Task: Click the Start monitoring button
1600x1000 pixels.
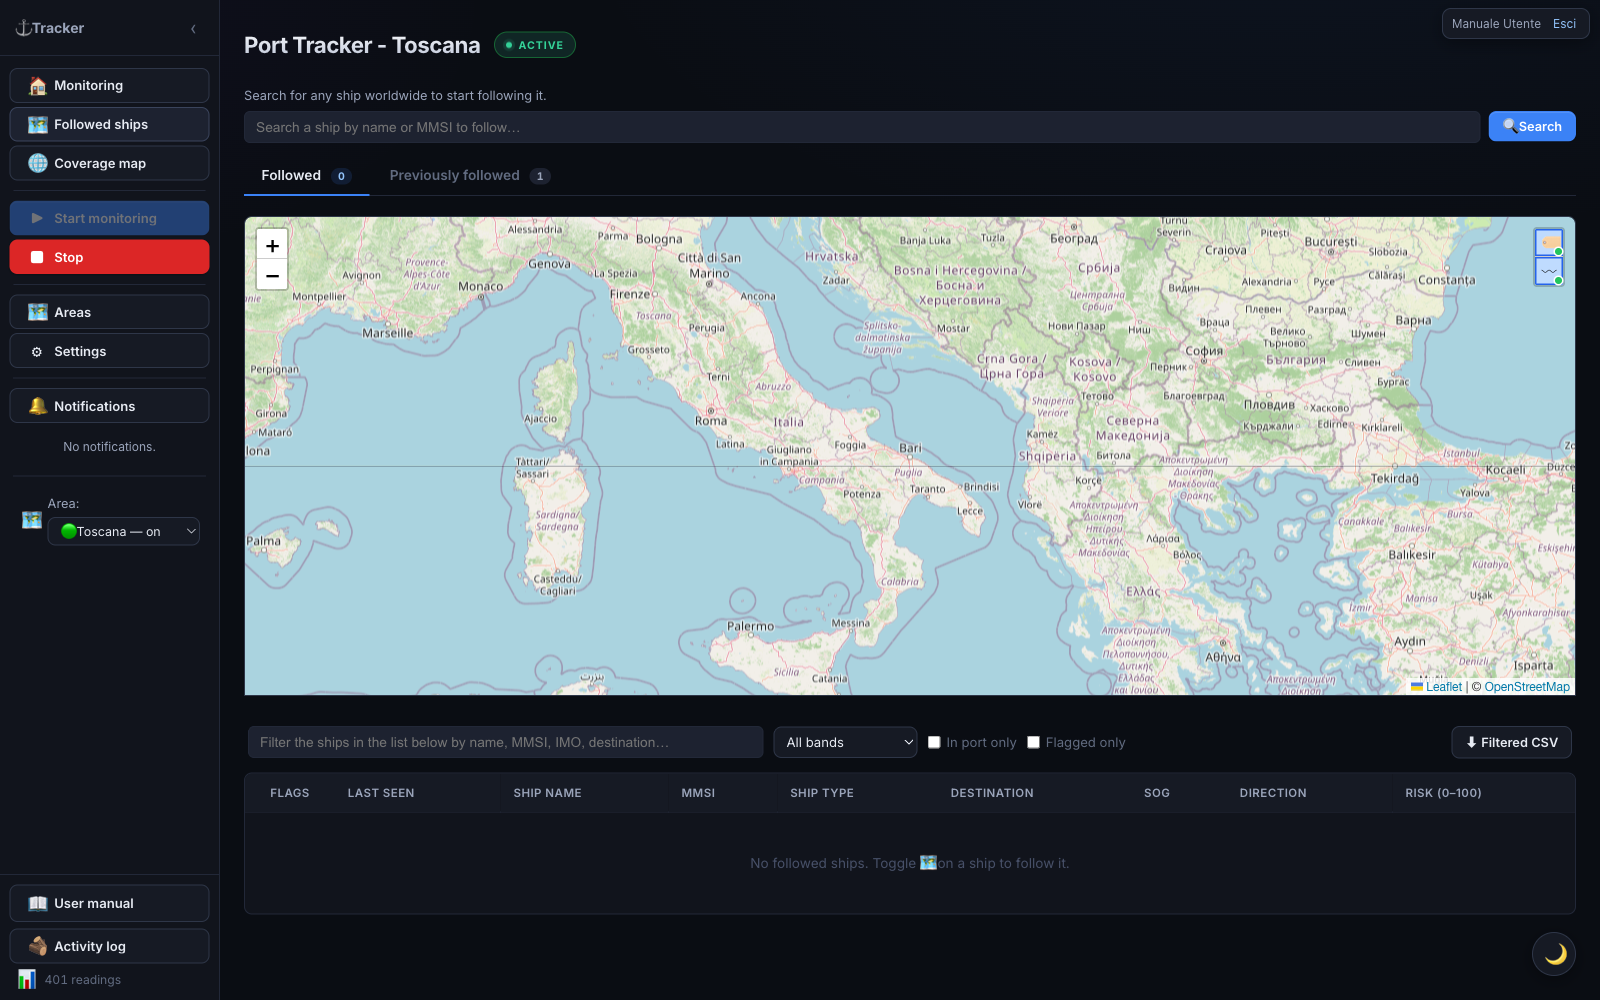Action: coord(109,218)
